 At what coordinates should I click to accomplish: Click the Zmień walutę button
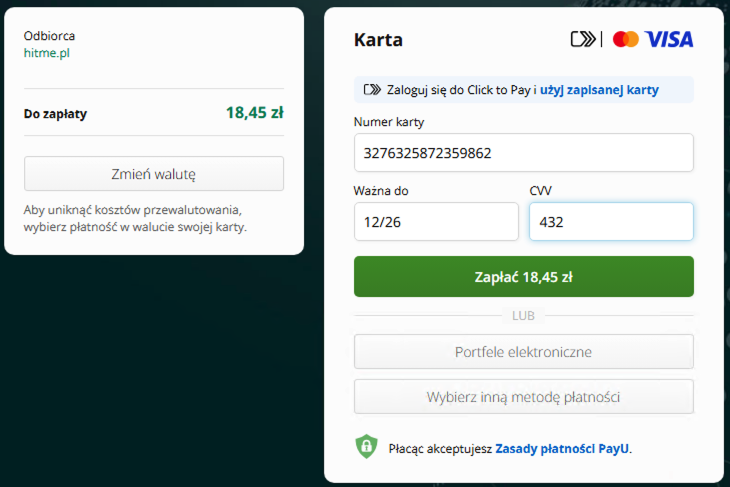point(154,173)
